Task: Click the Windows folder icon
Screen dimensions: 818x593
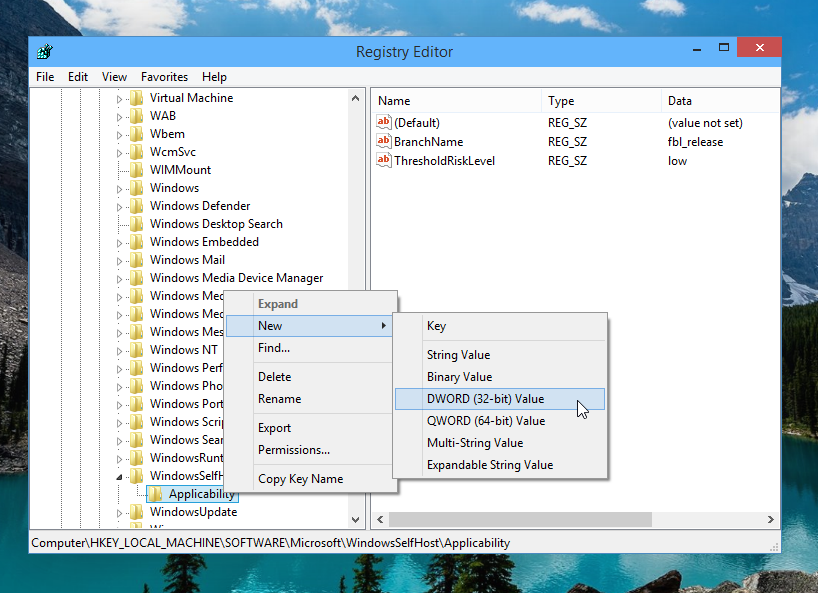Action: (137, 188)
